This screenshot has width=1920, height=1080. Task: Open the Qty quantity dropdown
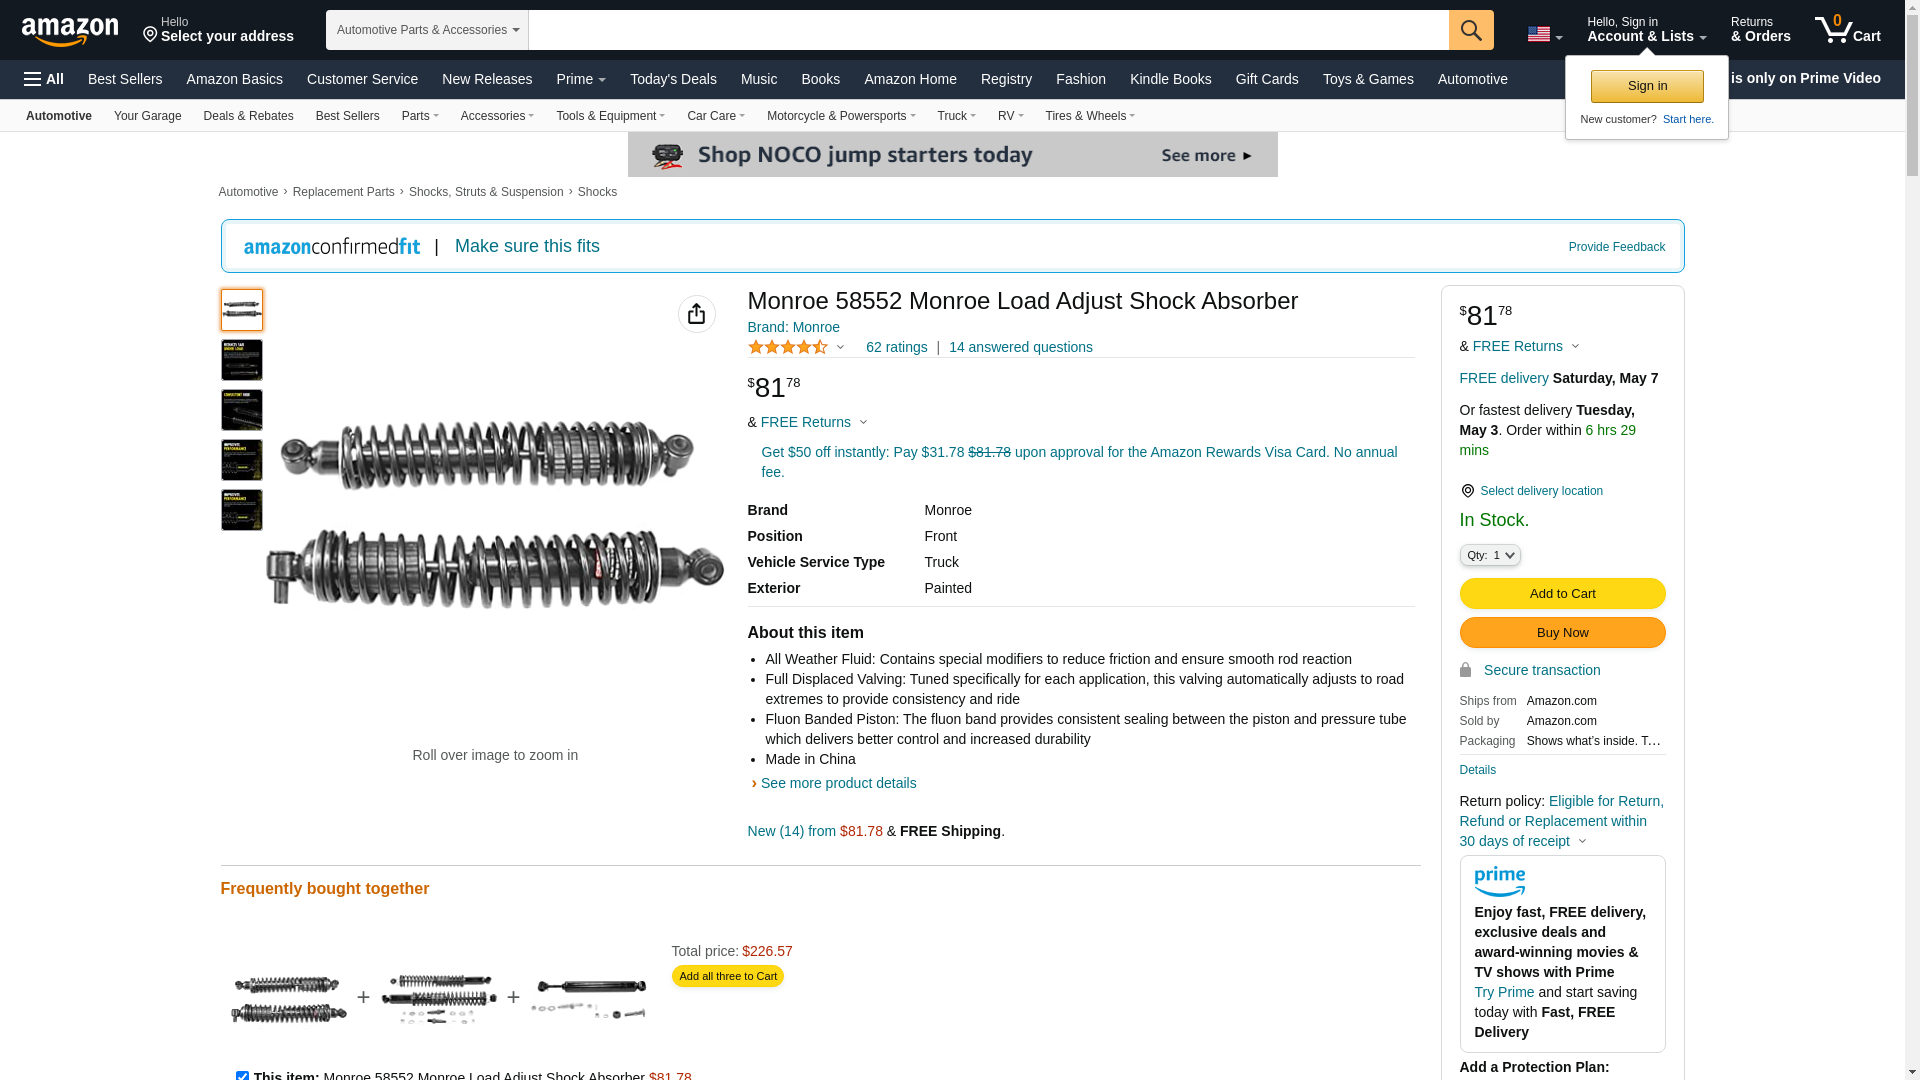1489,555
